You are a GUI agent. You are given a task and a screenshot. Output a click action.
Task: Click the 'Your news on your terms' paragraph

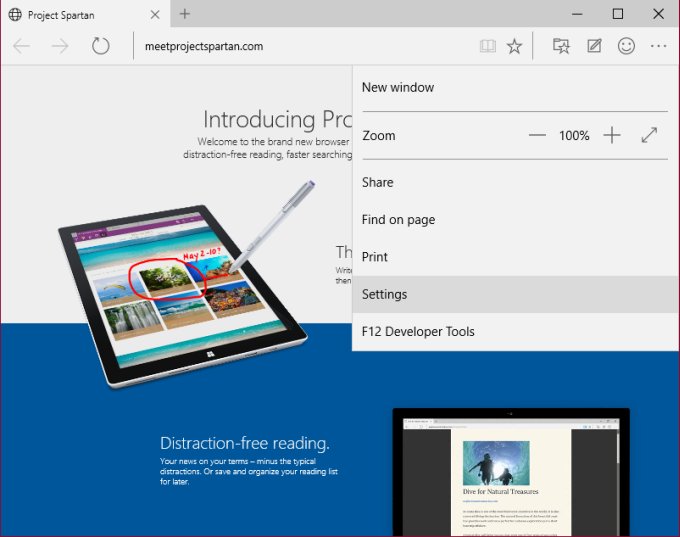click(248, 472)
